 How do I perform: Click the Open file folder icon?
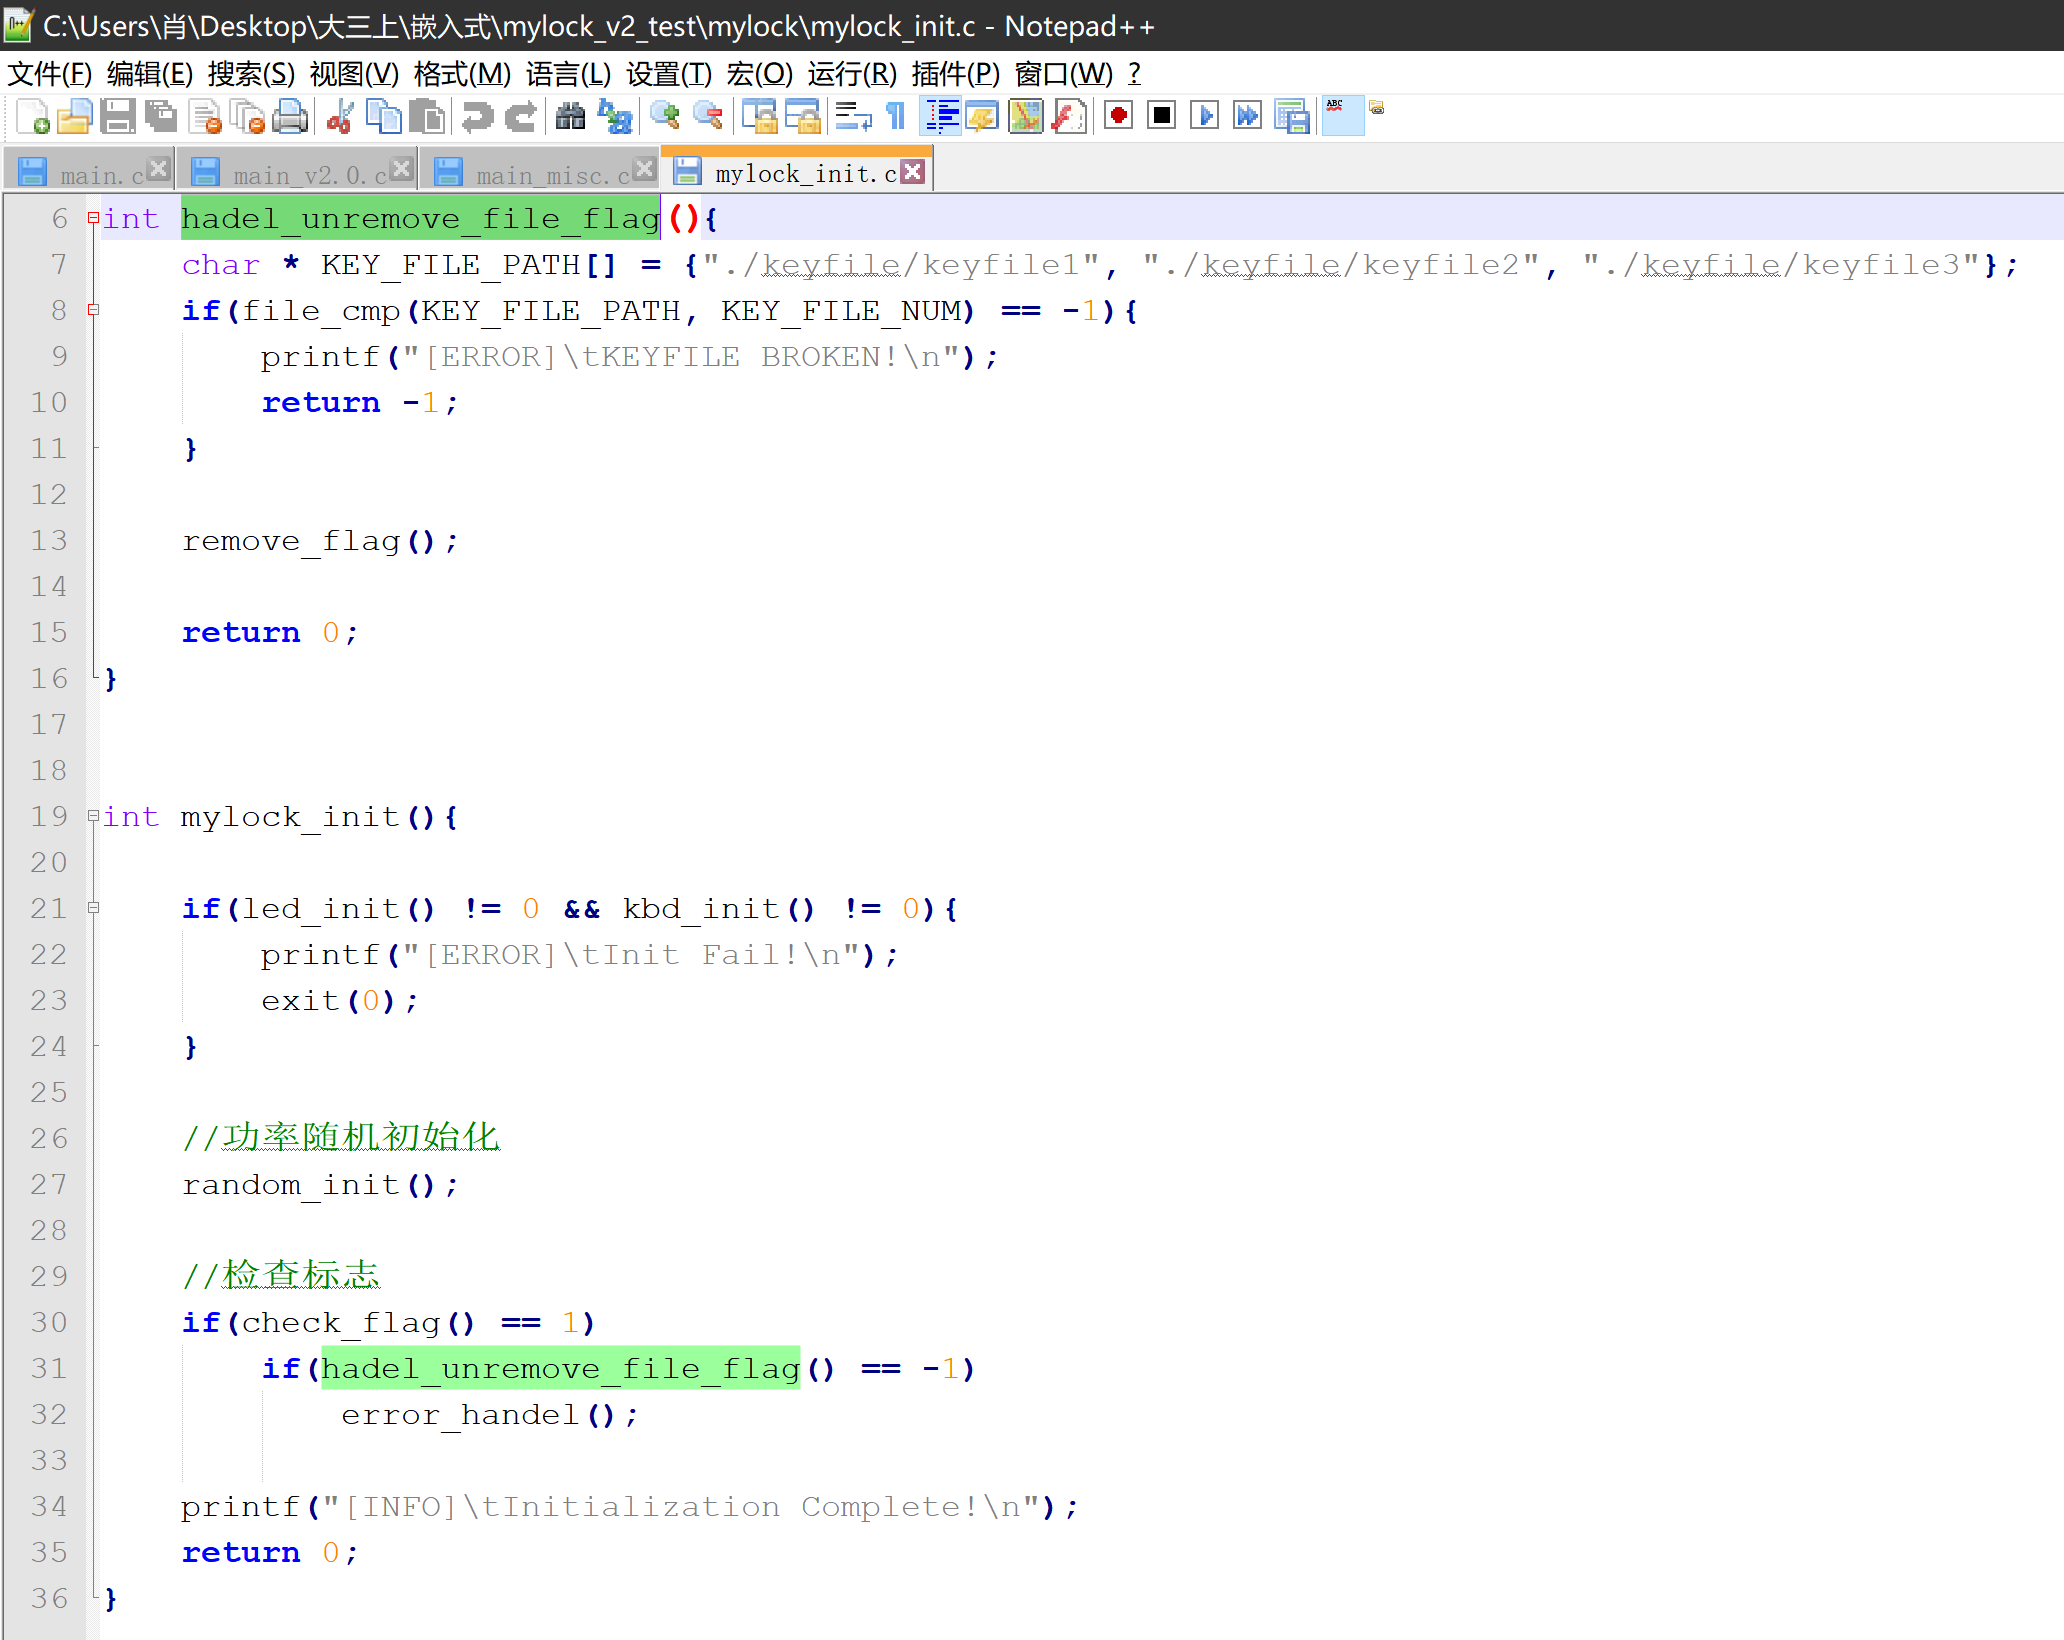point(74,117)
